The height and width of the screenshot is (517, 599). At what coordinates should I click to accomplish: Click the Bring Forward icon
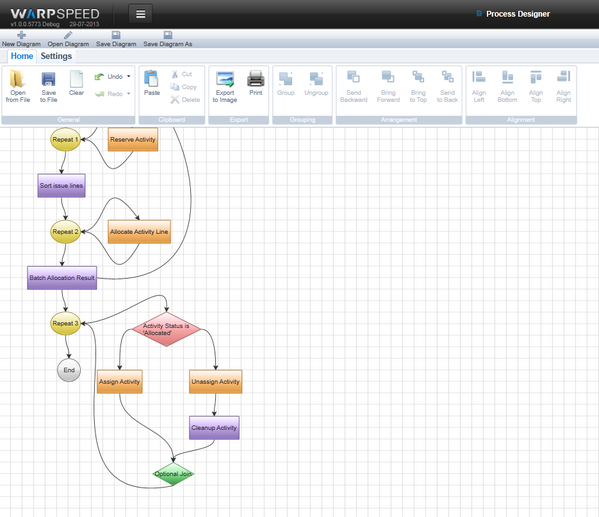[388, 77]
